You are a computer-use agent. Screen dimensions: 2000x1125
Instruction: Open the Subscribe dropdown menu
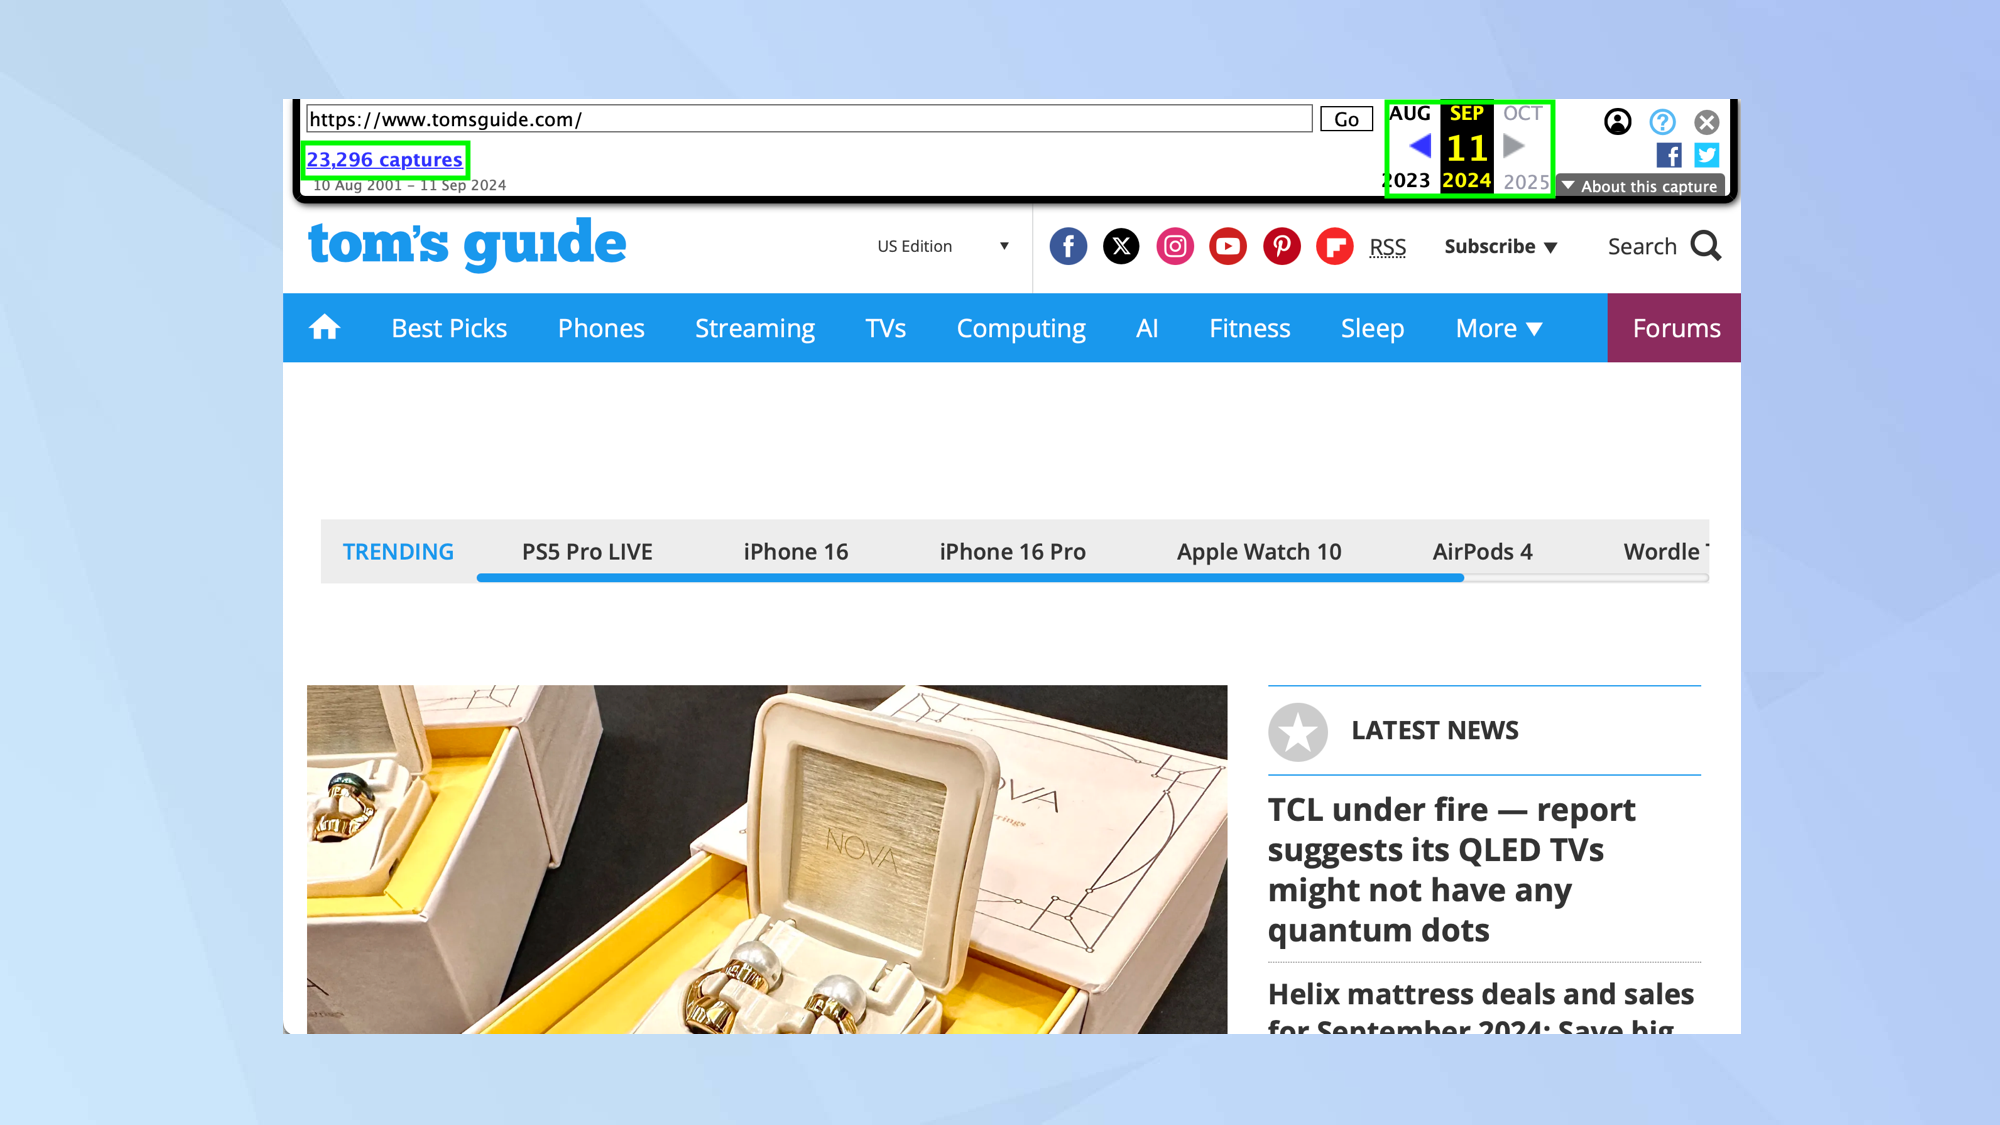1500,246
